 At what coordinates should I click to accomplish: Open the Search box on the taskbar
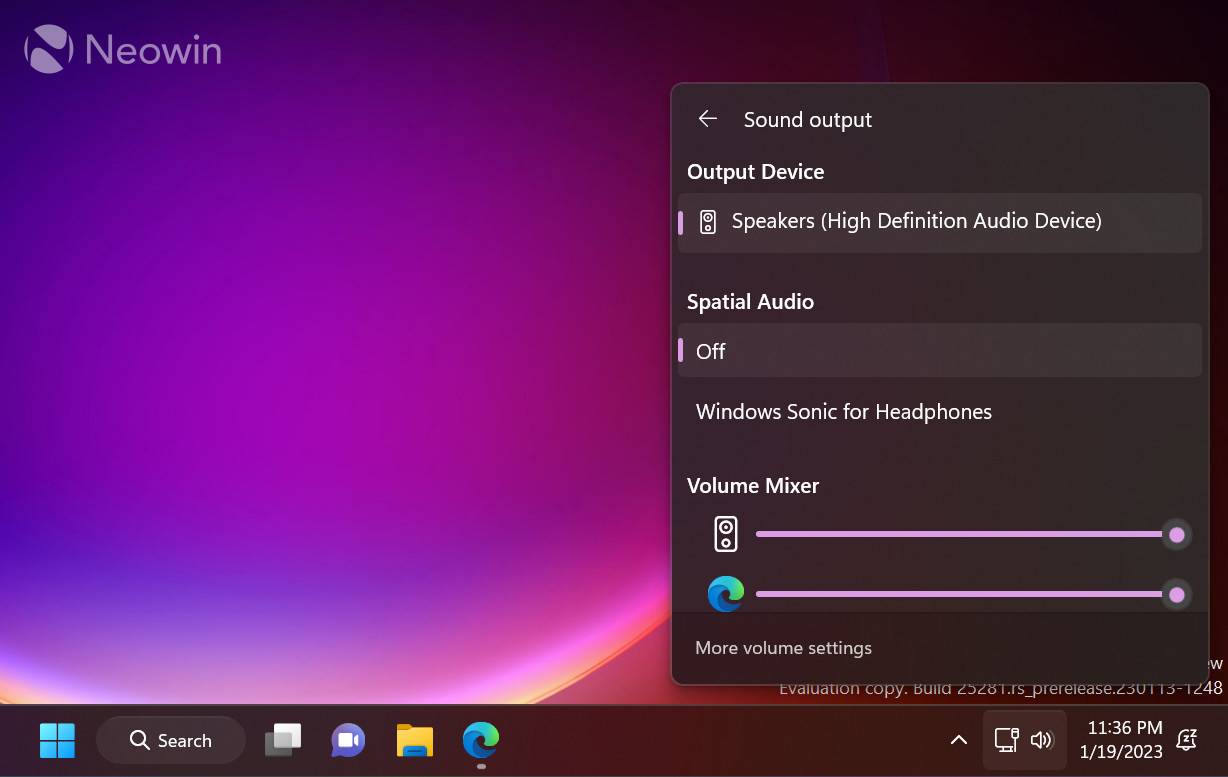click(x=170, y=740)
